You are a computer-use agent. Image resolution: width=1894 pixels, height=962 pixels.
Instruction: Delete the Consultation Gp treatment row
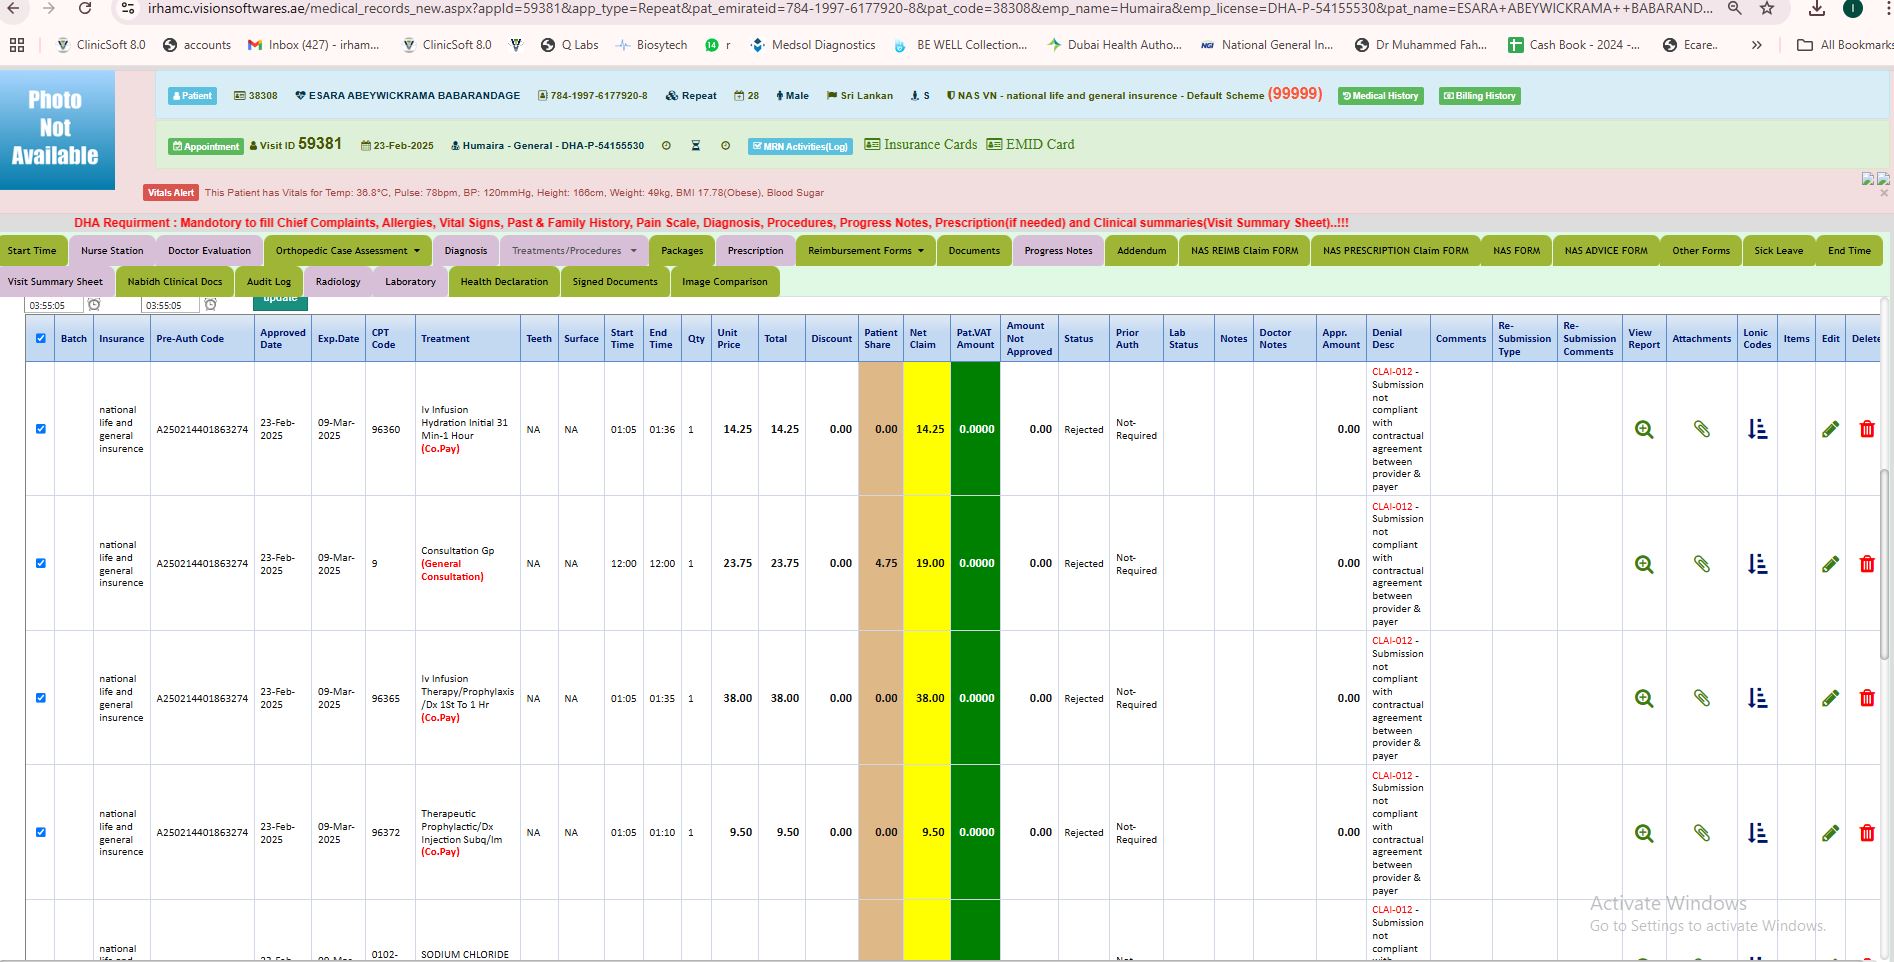tap(1866, 564)
